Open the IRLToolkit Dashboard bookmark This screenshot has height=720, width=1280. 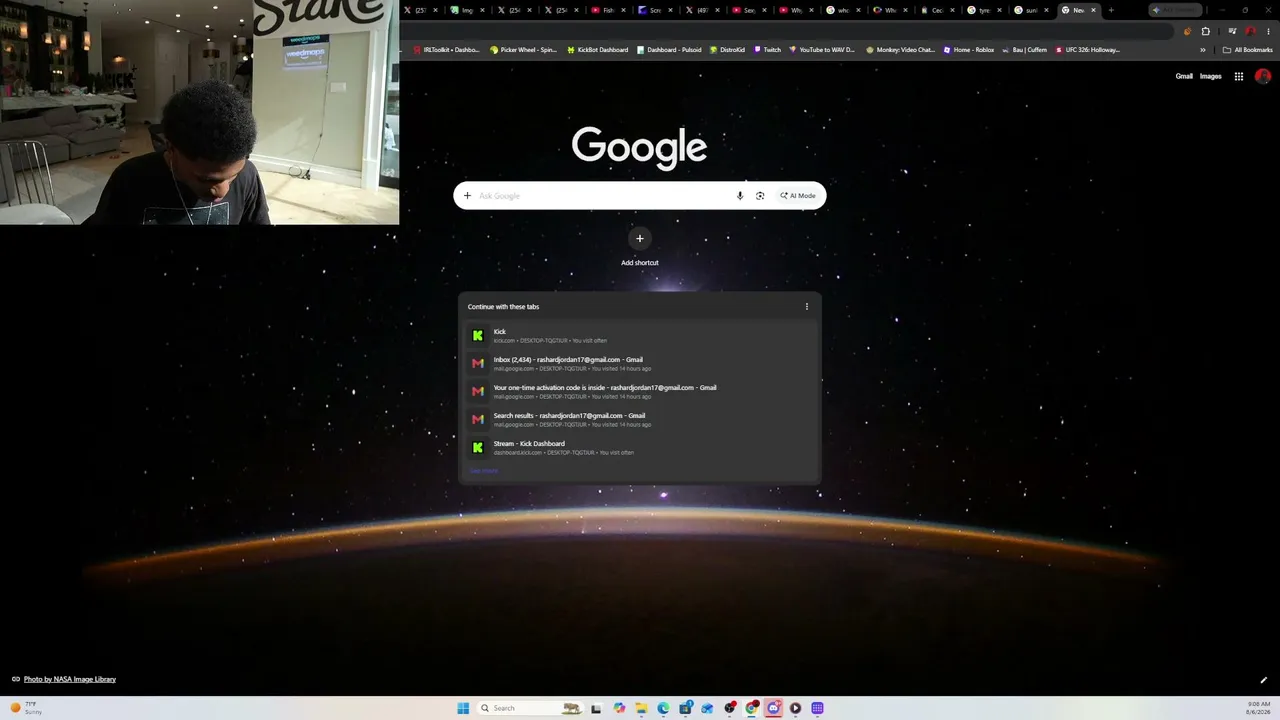(447, 50)
